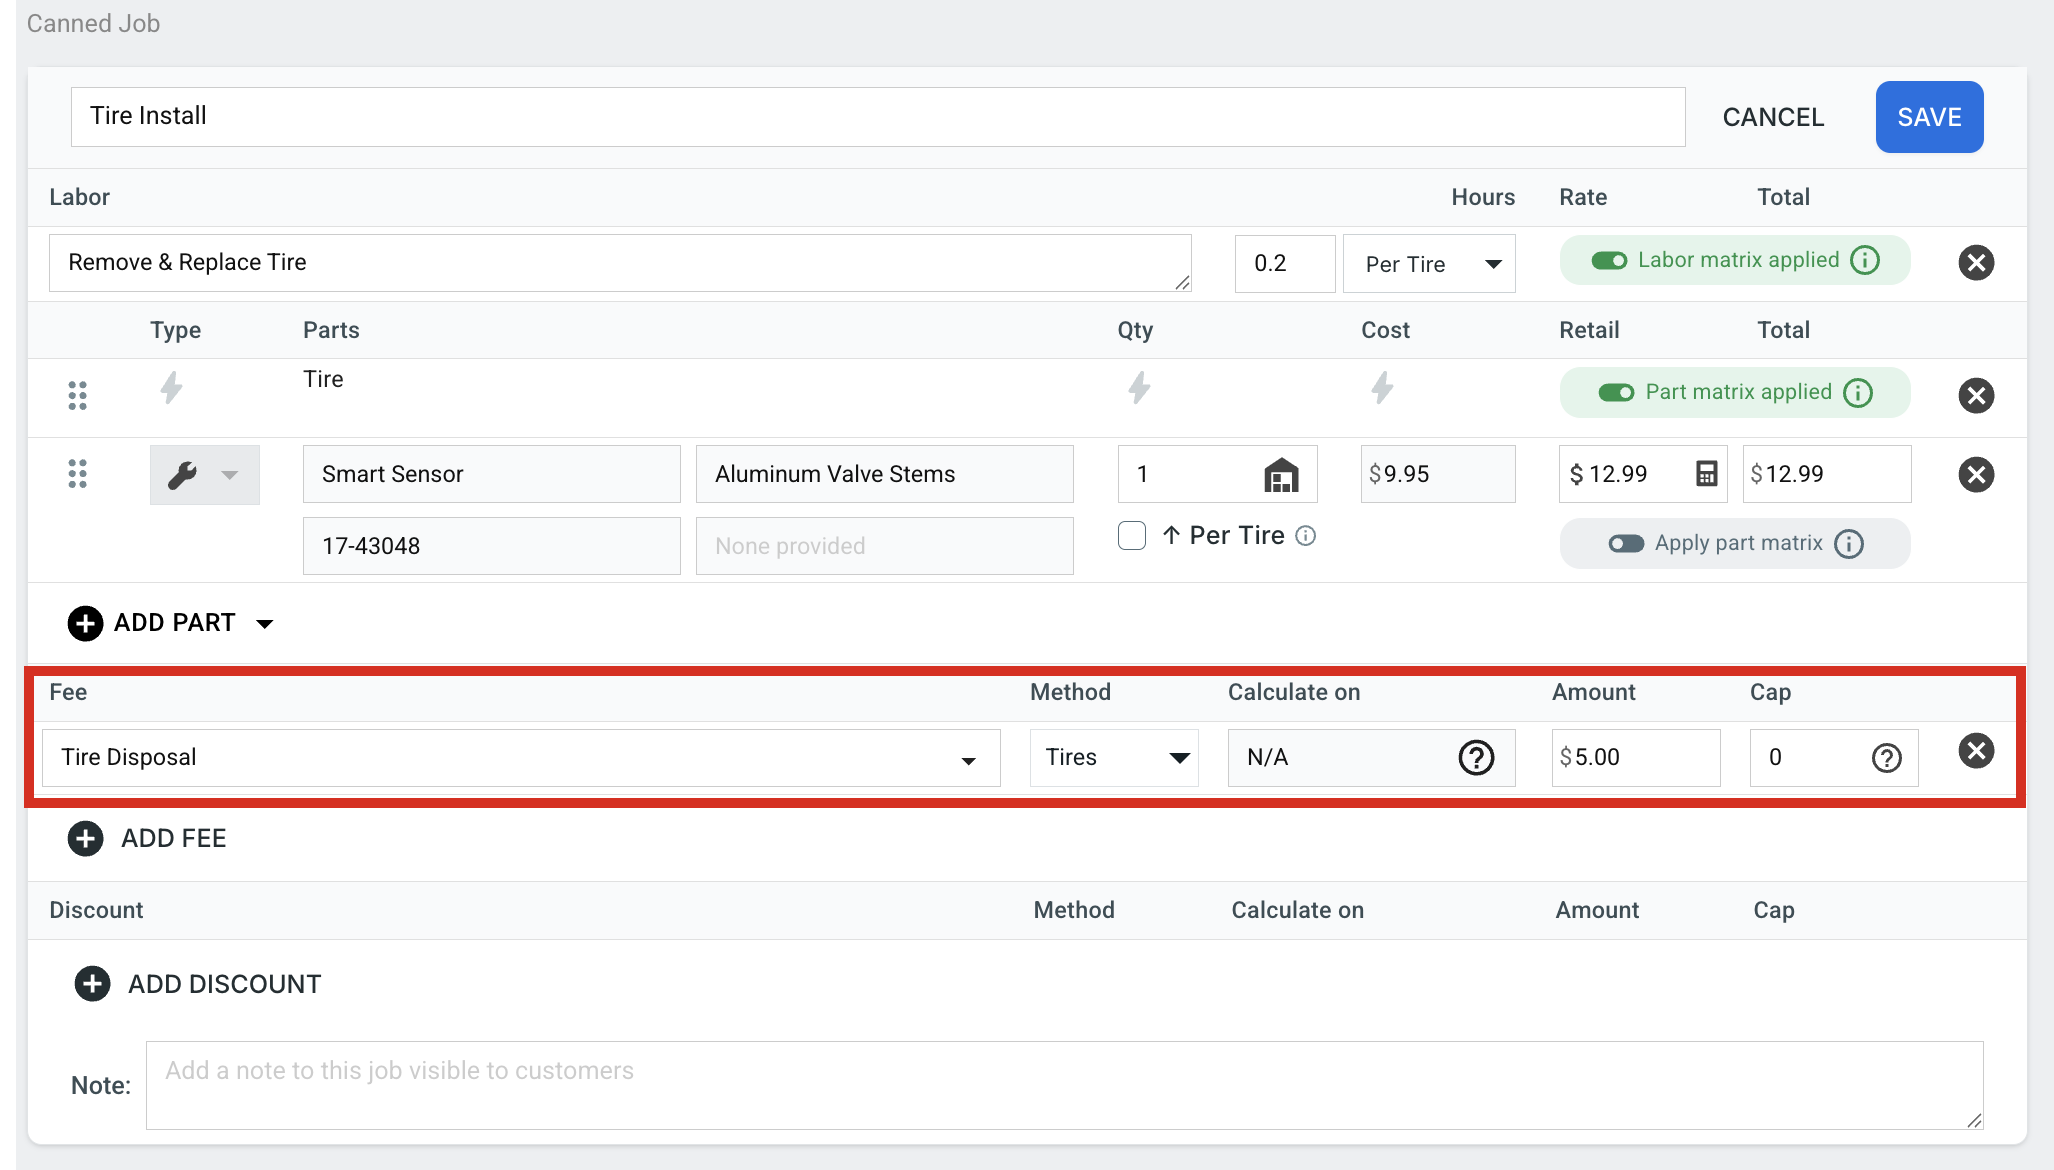
Task: Grab the drag handle for Tire row
Action: click(x=77, y=395)
